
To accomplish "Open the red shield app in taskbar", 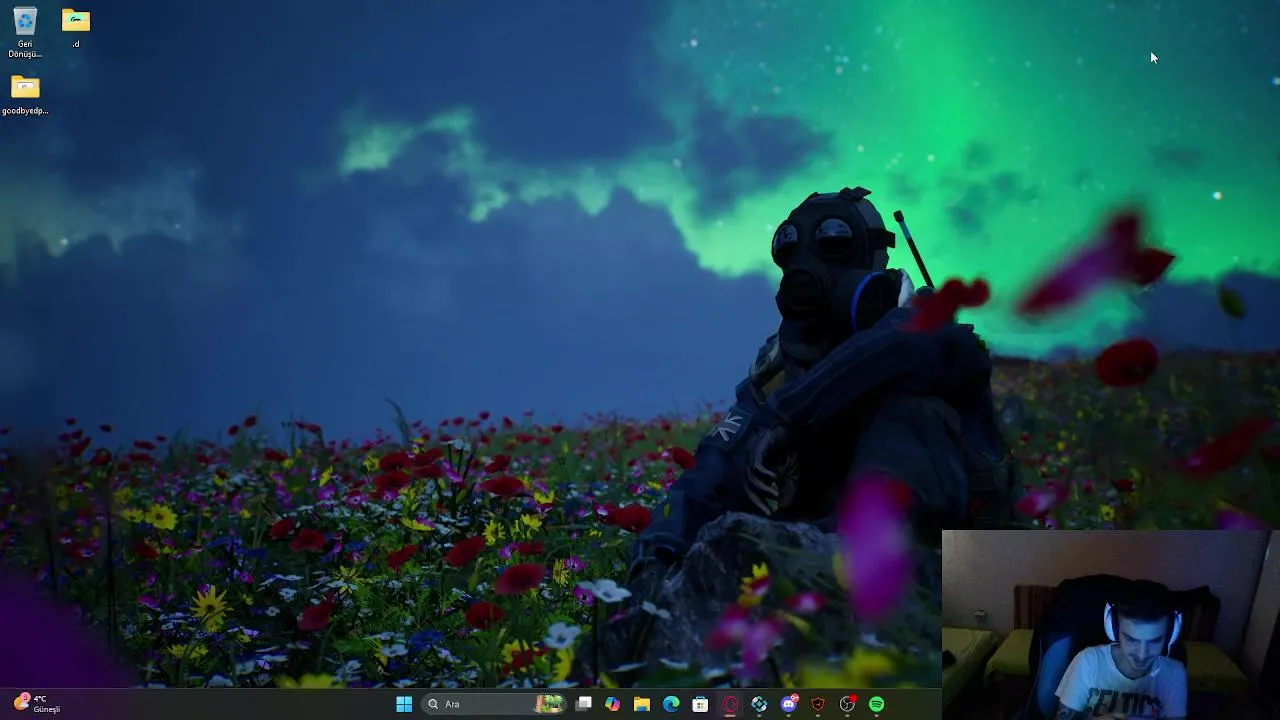I will point(818,704).
